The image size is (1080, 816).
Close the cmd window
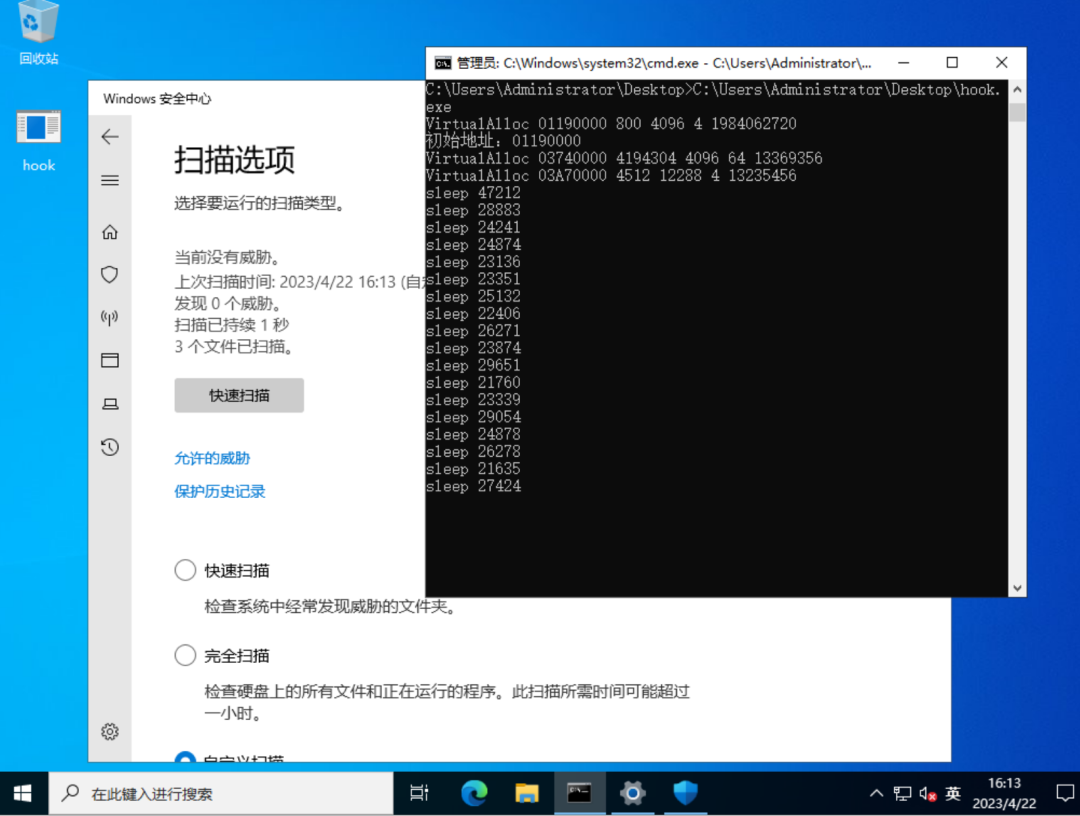[1001, 63]
